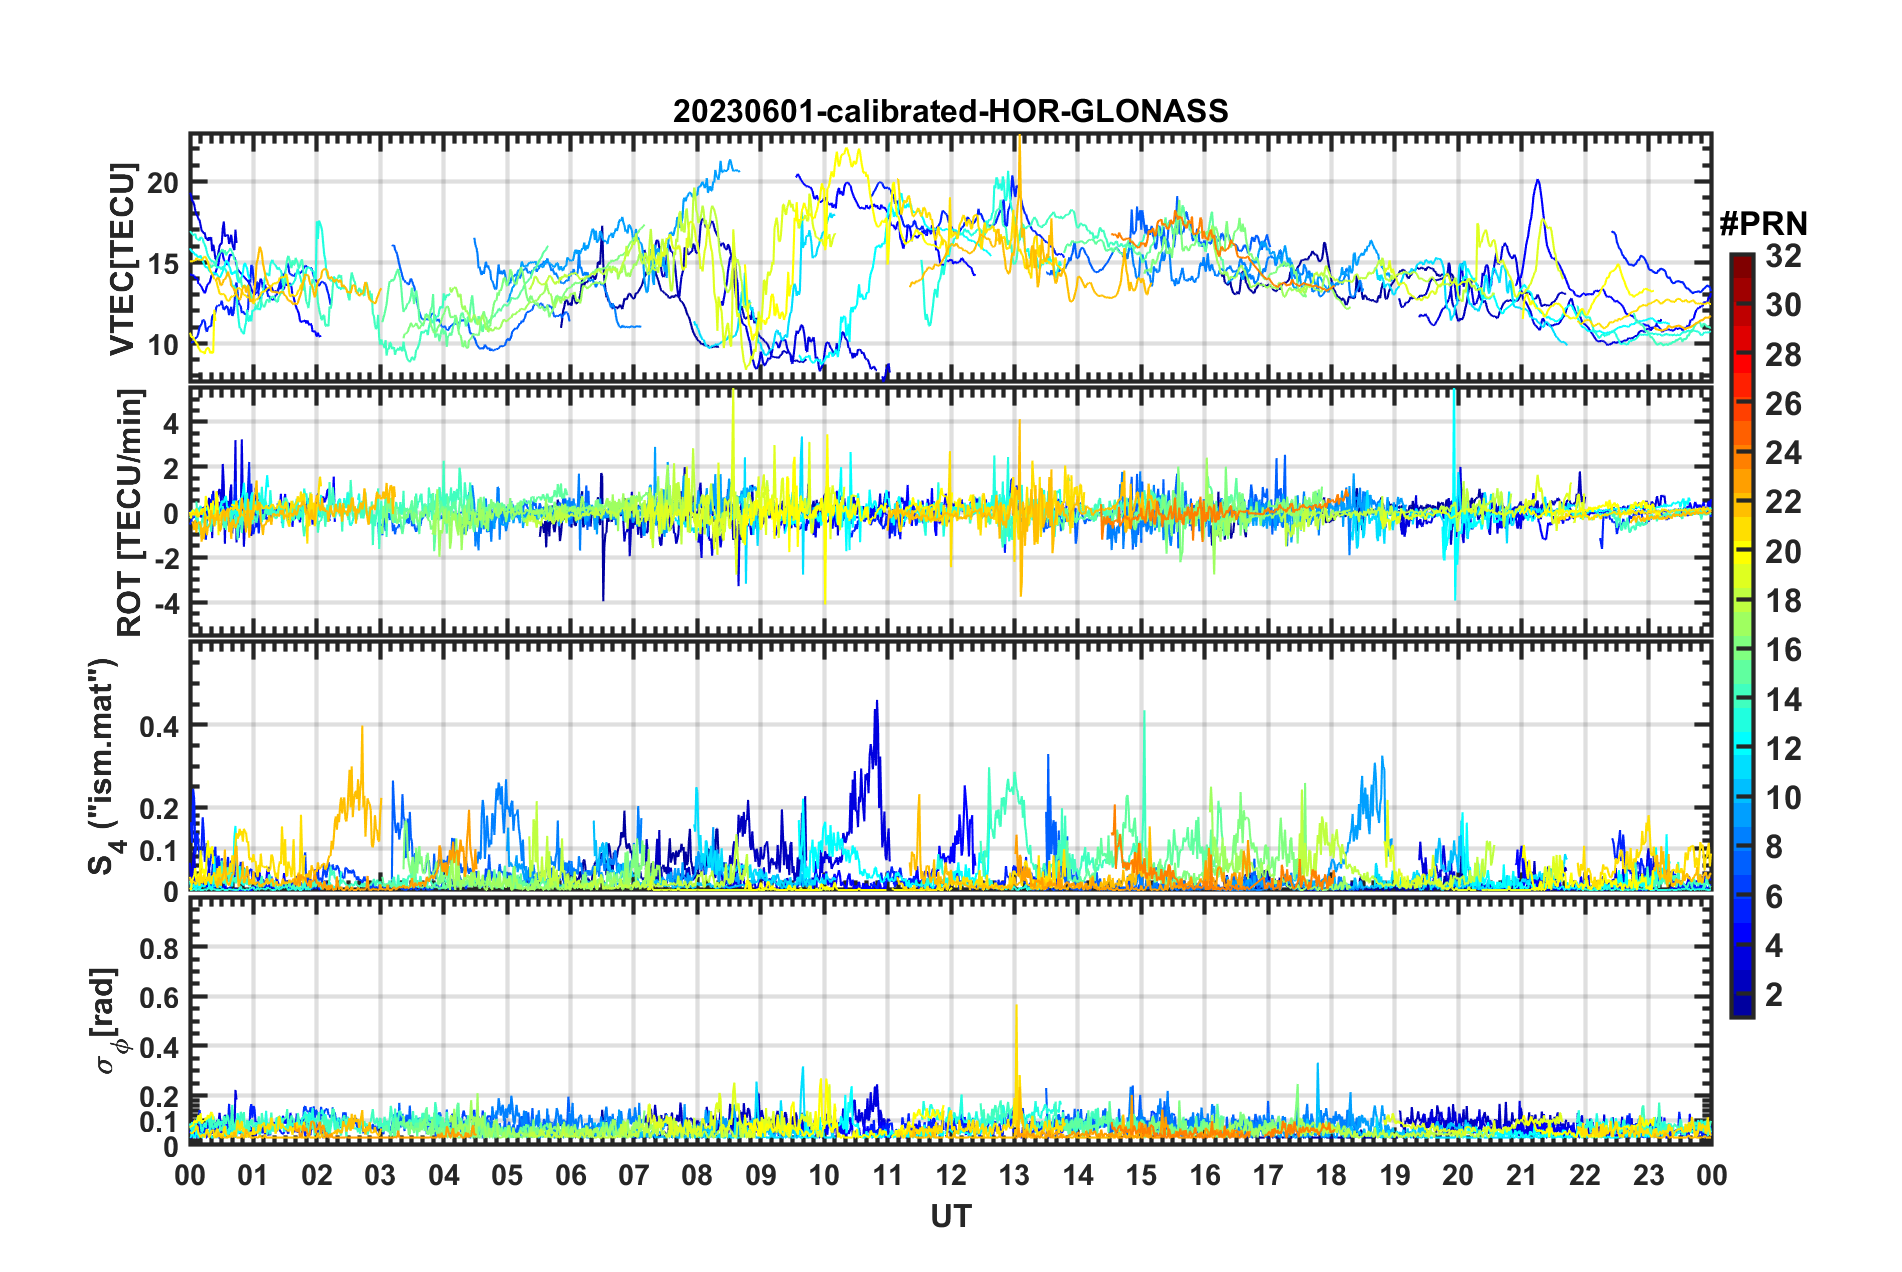
Task: Click the 24 label on PRN colorbar
Action: click(1783, 453)
